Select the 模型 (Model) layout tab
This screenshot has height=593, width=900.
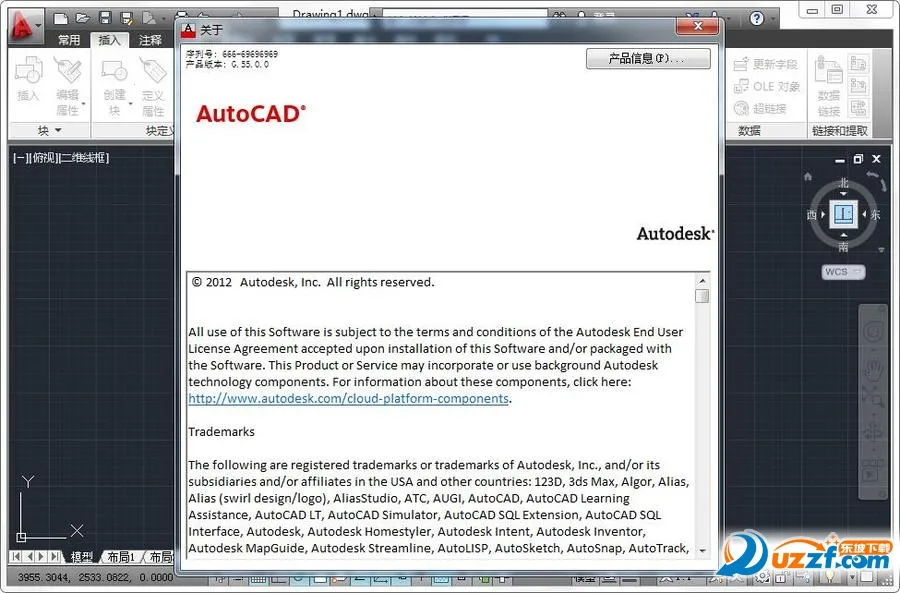(82, 557)
